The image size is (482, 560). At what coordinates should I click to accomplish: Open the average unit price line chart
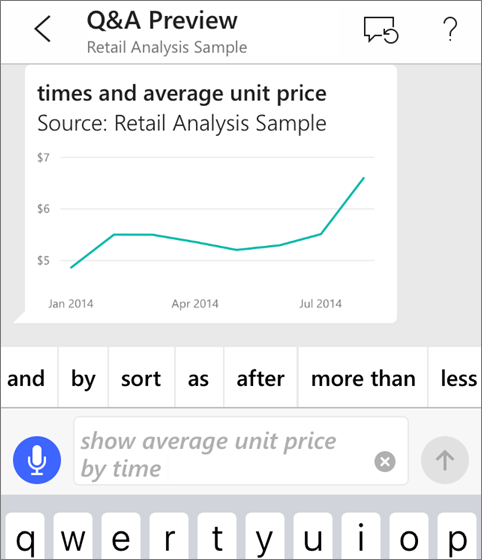[211, 194]
